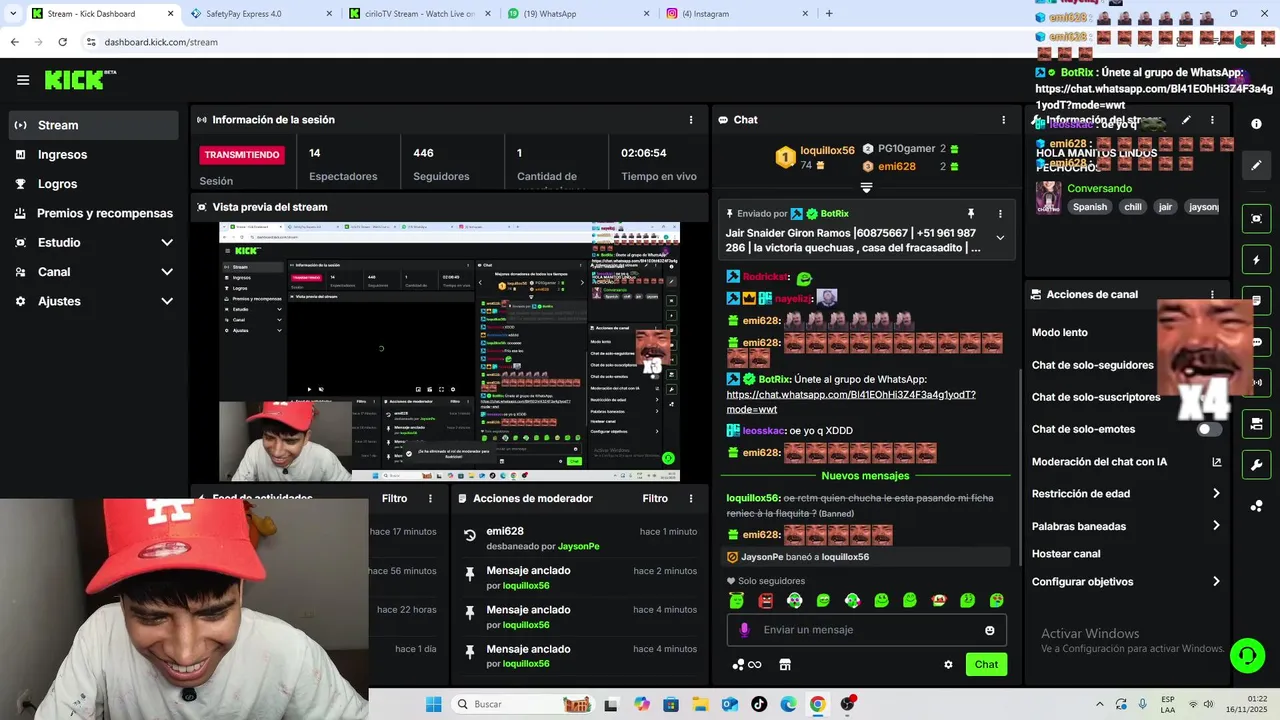Open a new browser tab
1280x720 pixels.
[x=829, y=14]
